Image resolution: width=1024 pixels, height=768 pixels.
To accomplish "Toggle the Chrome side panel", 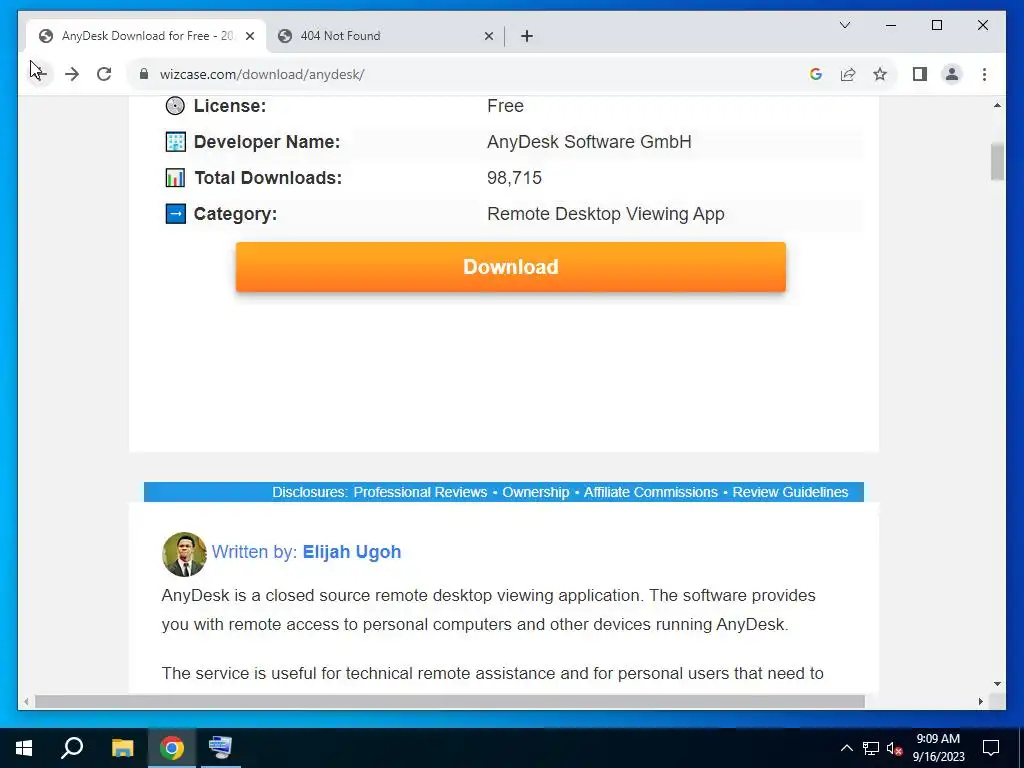I will tap(920, 74).
